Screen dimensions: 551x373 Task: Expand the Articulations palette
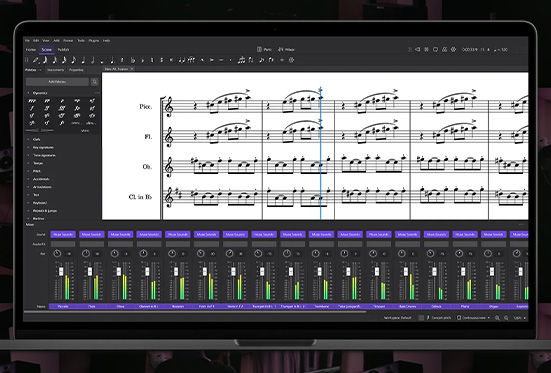tap(28, 187)
